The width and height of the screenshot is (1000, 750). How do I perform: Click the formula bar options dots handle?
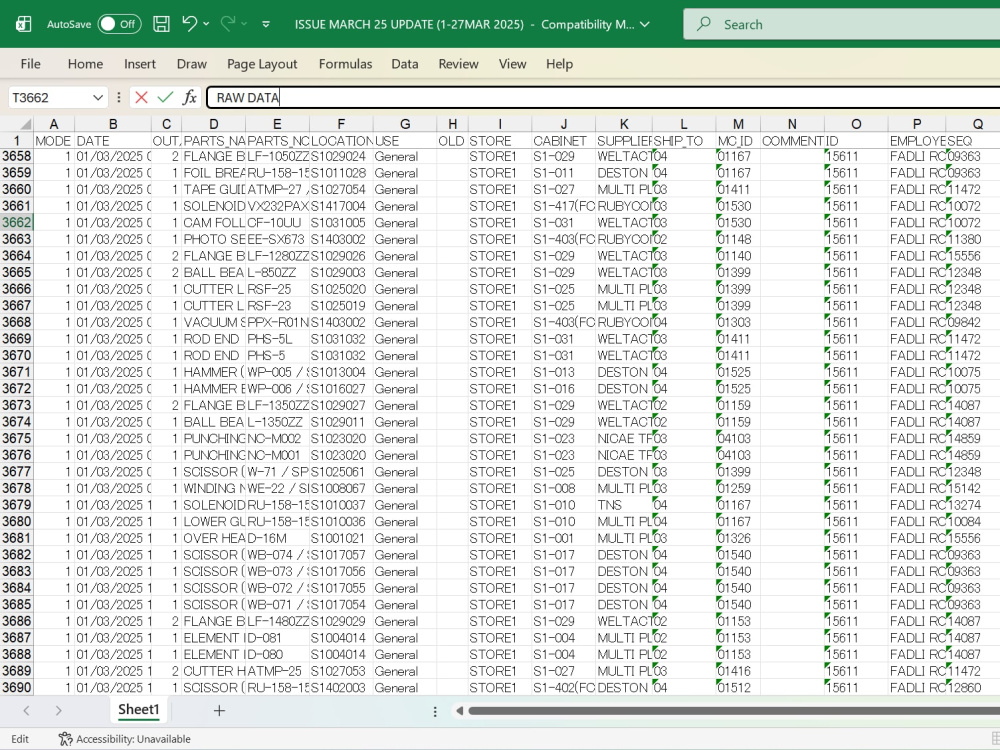point(119,98)
